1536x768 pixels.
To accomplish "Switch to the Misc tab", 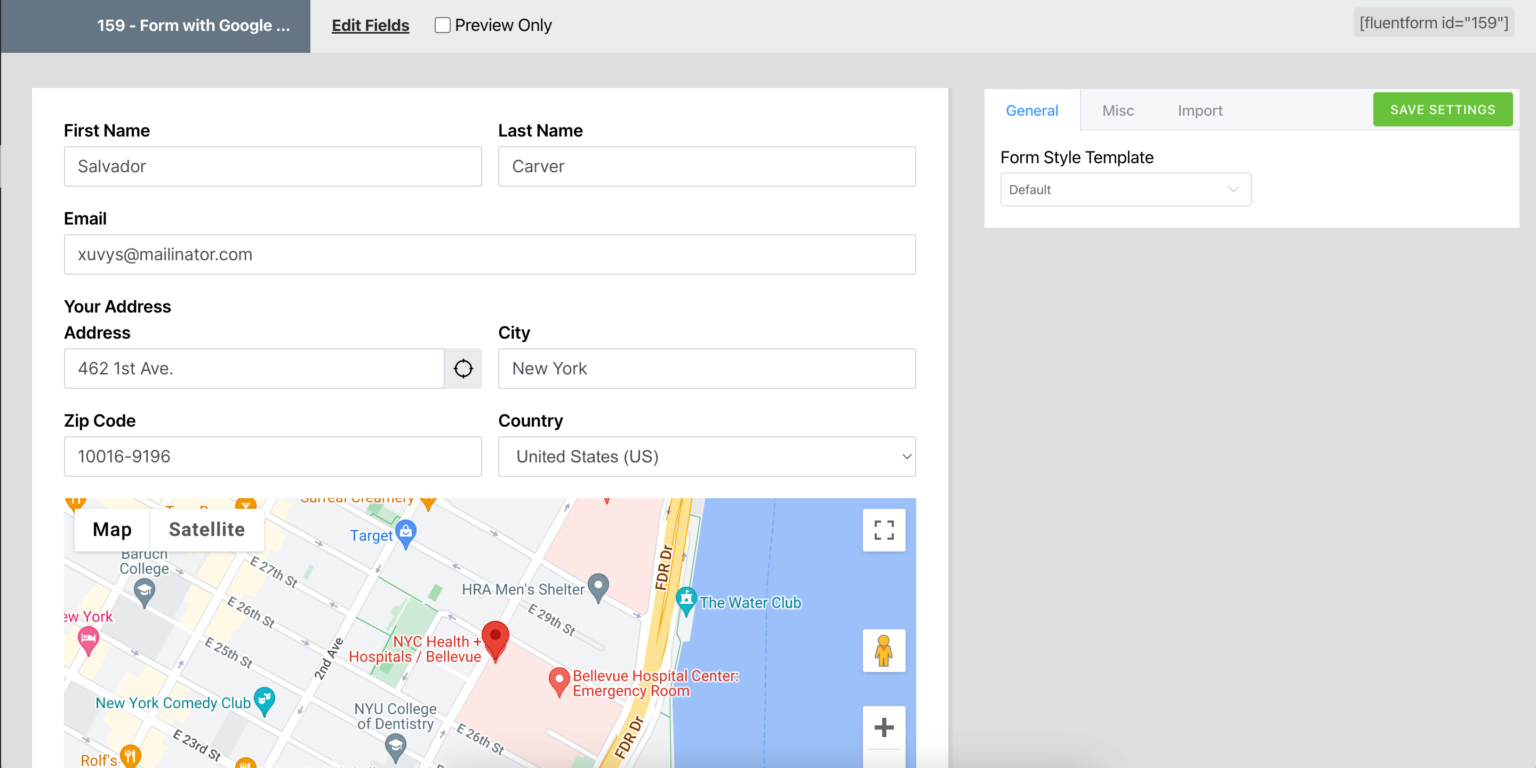I will 1118,110.
